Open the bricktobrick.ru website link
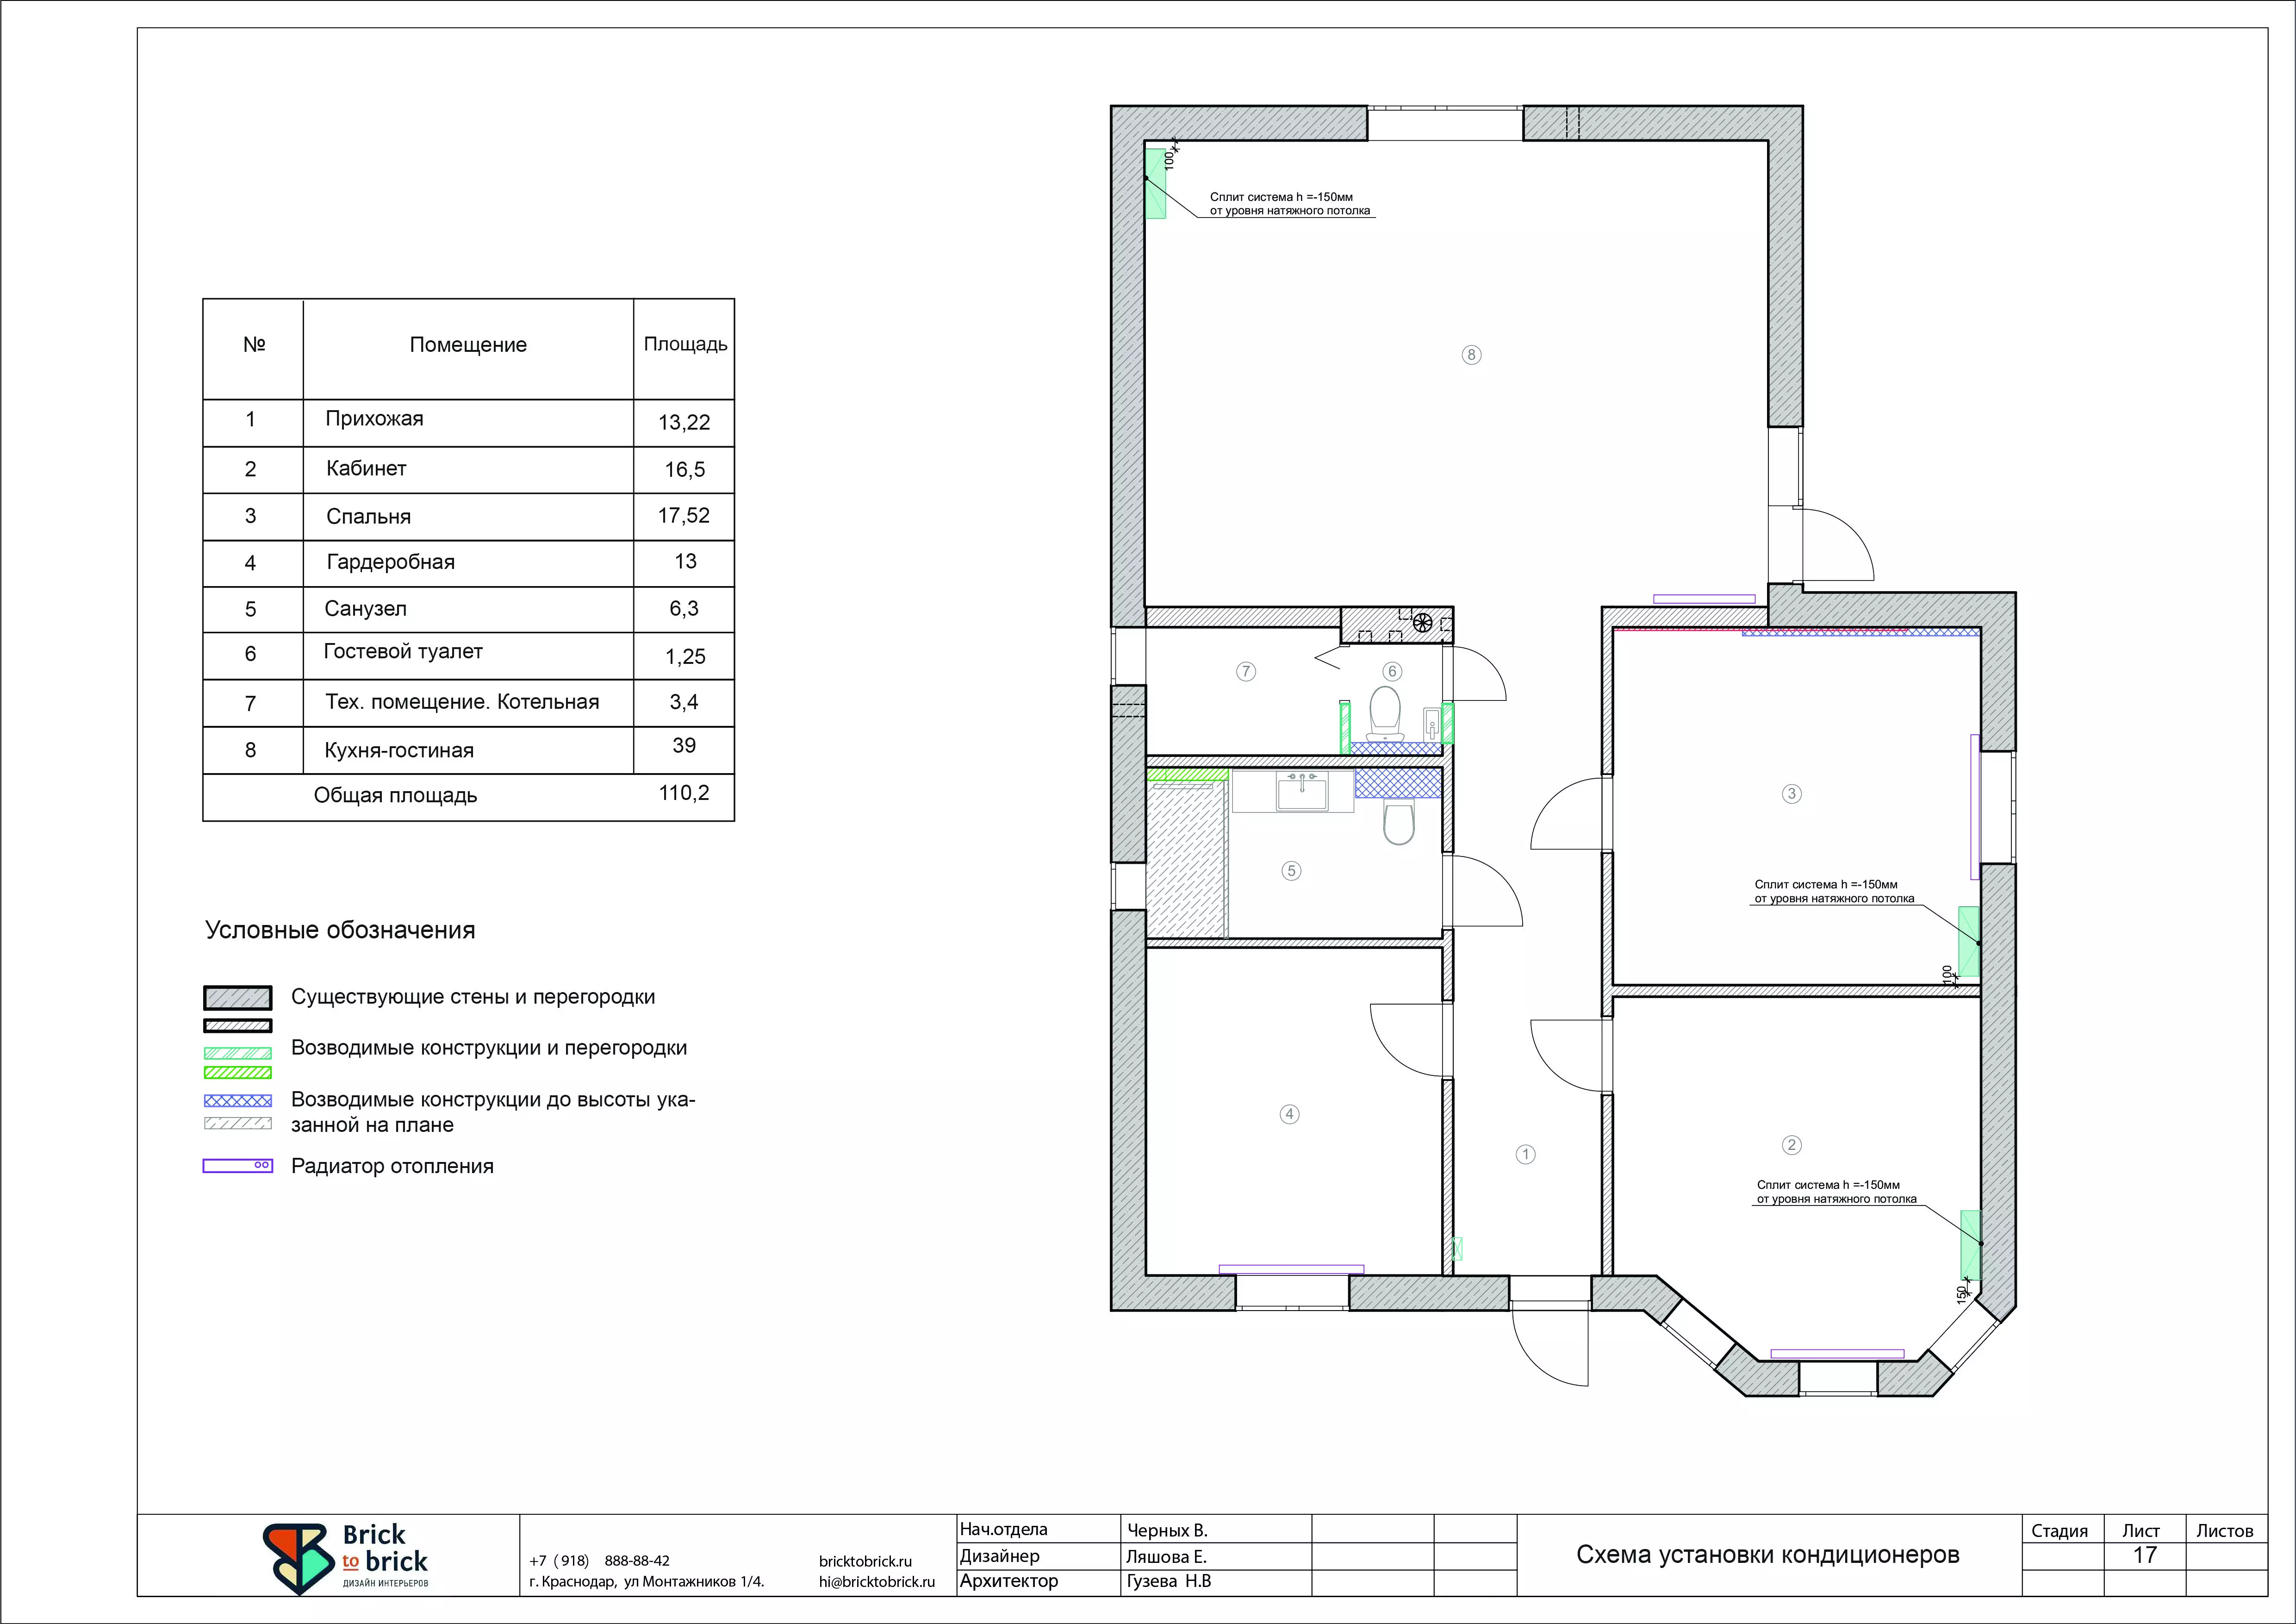Screen dimensions: 2296x1624 pos(865,1561)
